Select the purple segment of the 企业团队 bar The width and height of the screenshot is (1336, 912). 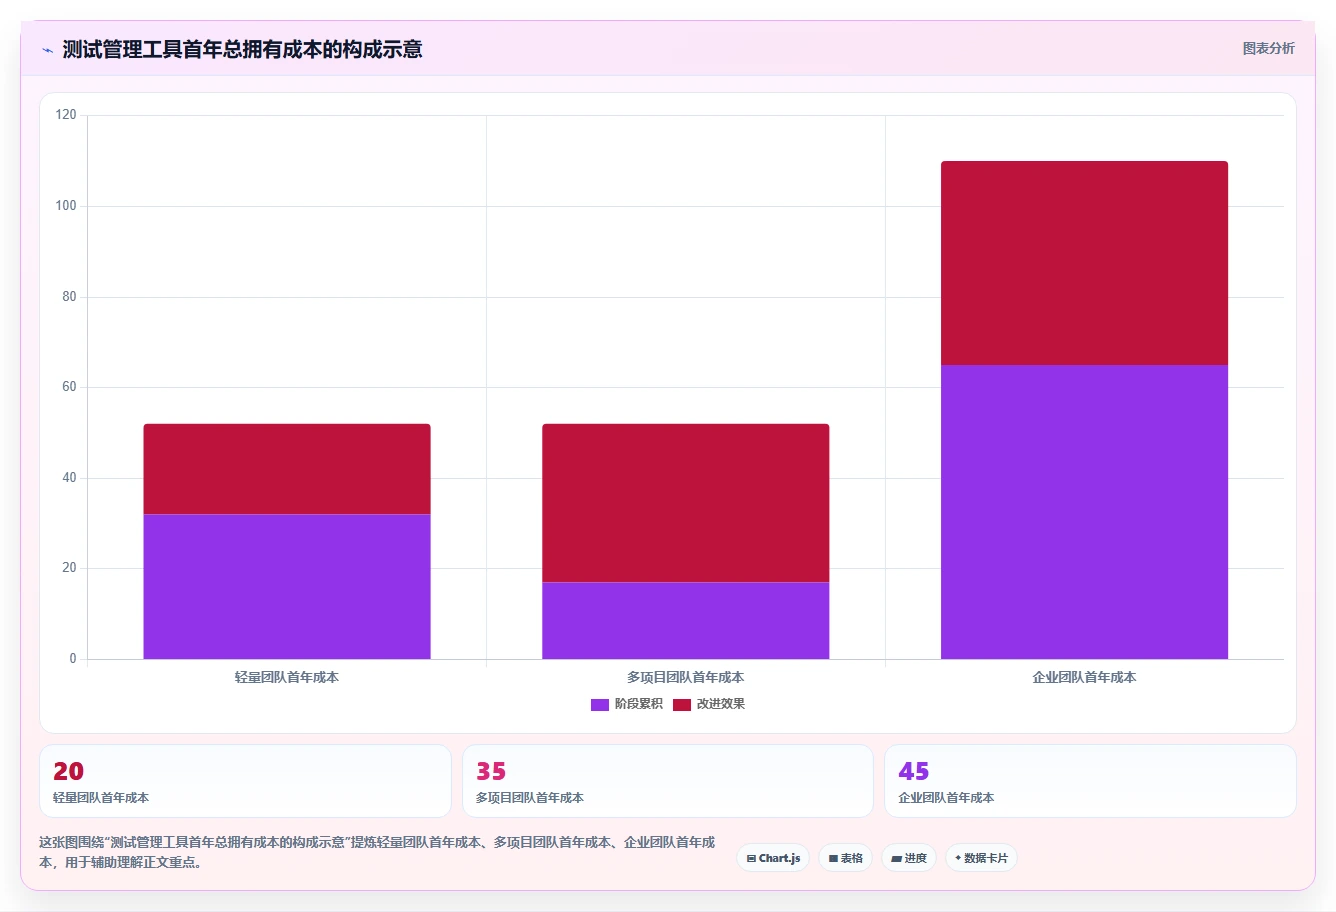click(x=1084, y=512)
